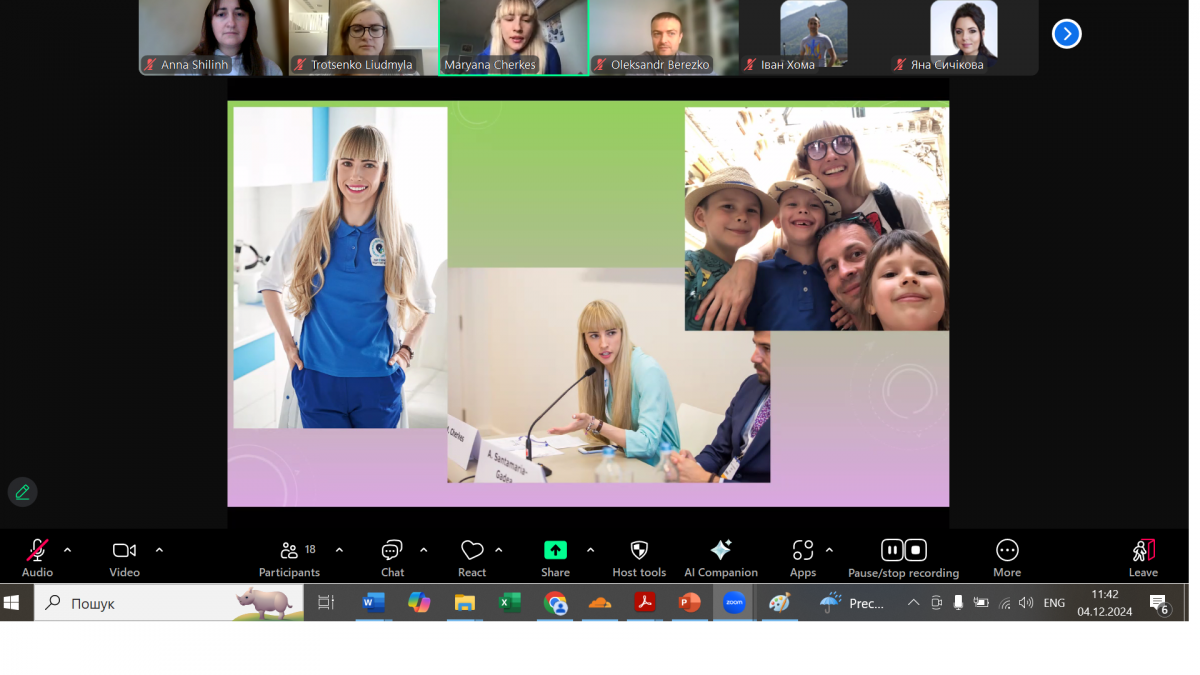Toggle camera using Video button
The width and height of the screenshot is (1200, 675).
click(x=124, y=551)
